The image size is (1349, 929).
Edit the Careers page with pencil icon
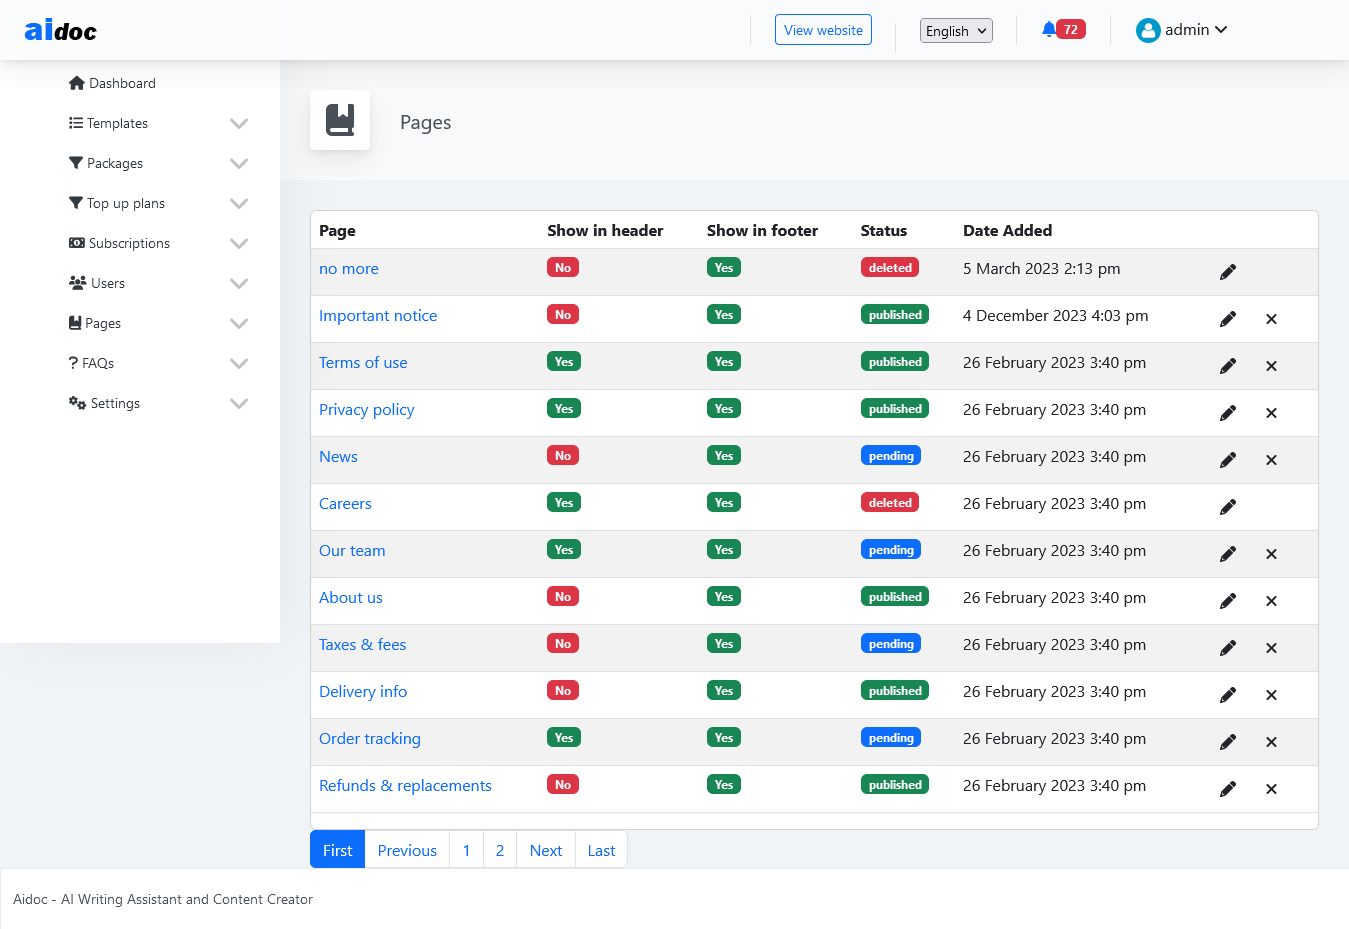point(1228,507)
